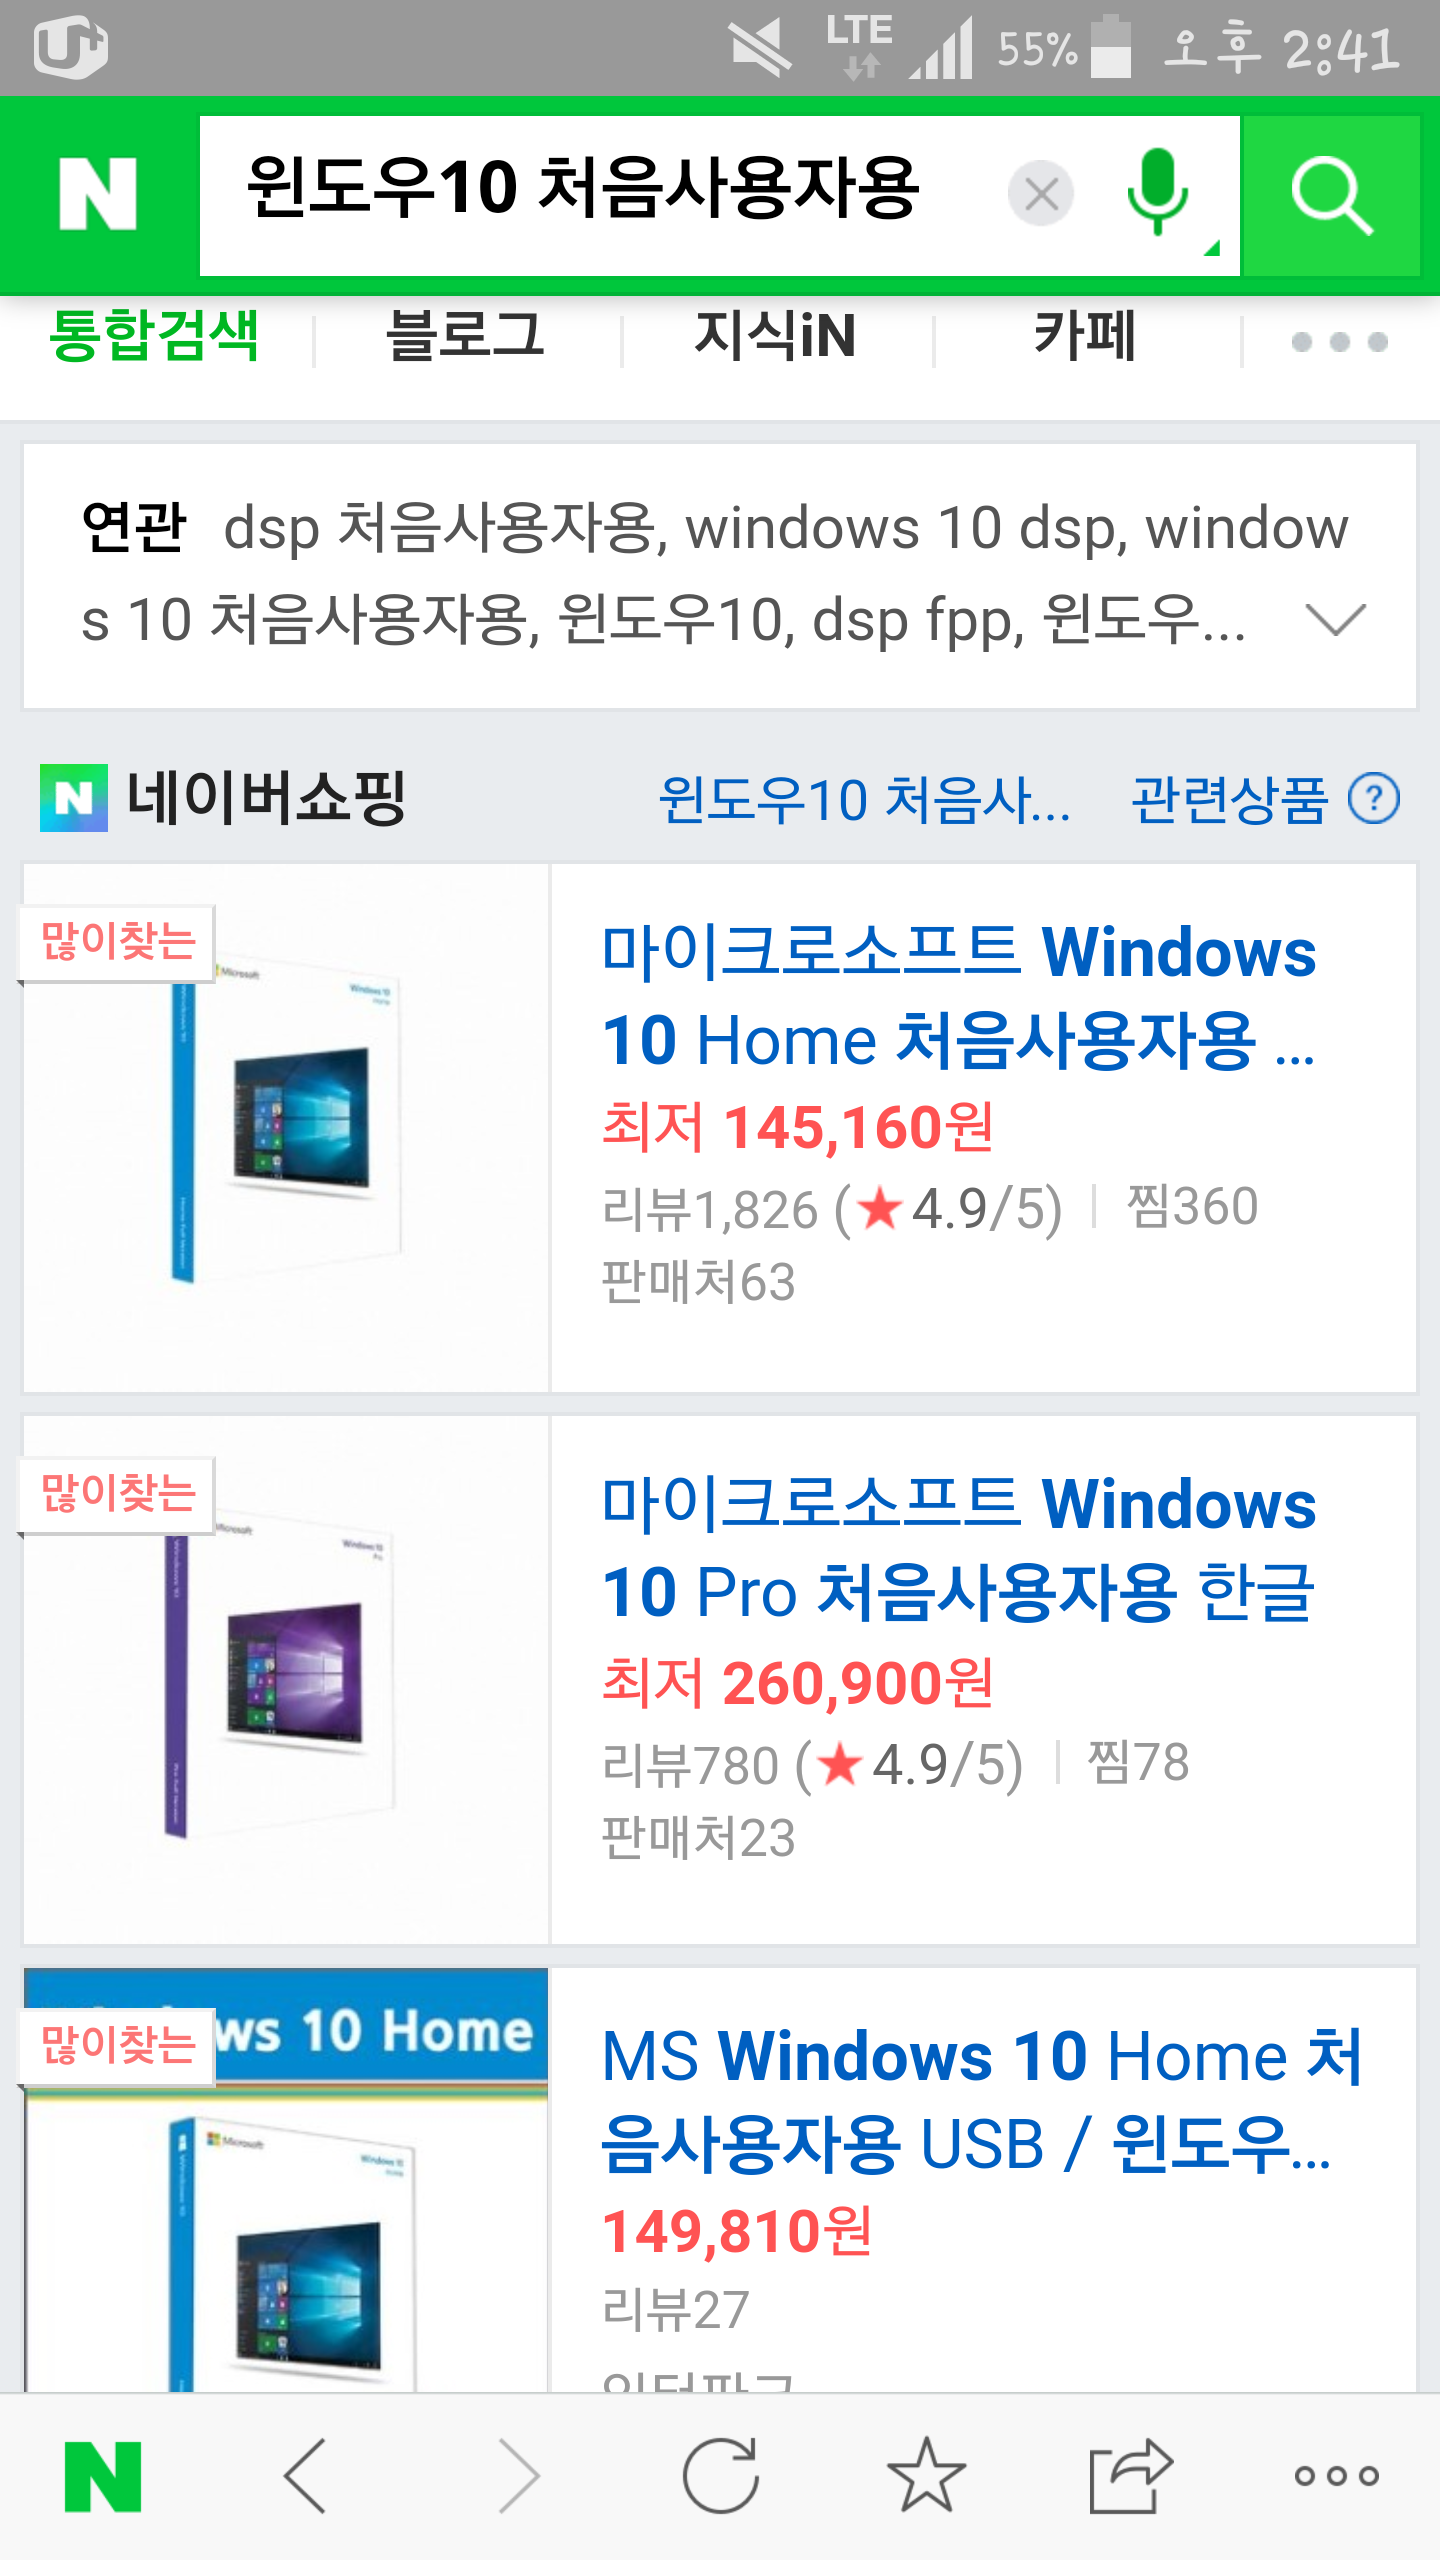Screen dimensions: 1440x2560
Task: Clear the search field with X button
Action: point(1041,193)
